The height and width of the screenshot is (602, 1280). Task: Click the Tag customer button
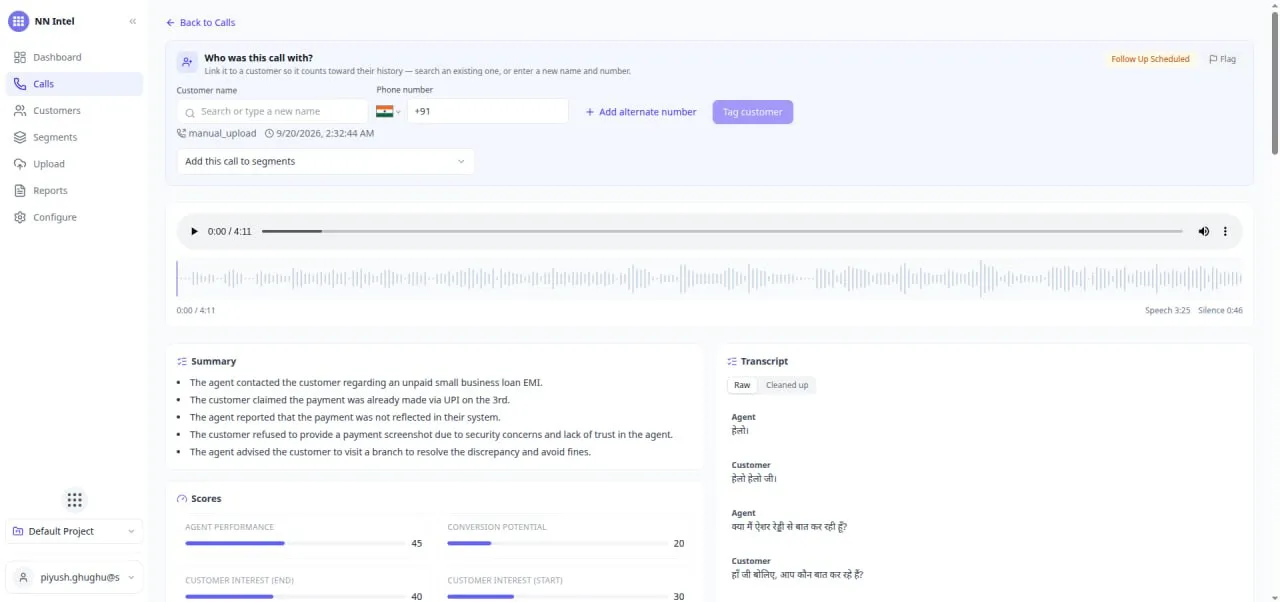point(753,112)
